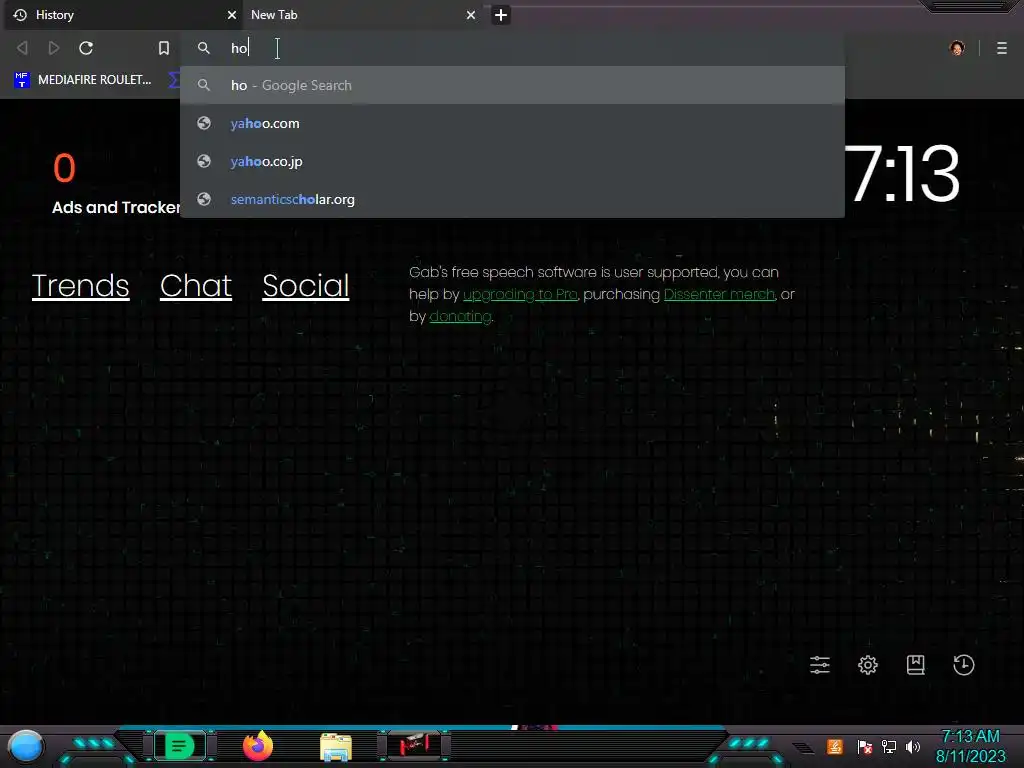Reload the current page

86,48
